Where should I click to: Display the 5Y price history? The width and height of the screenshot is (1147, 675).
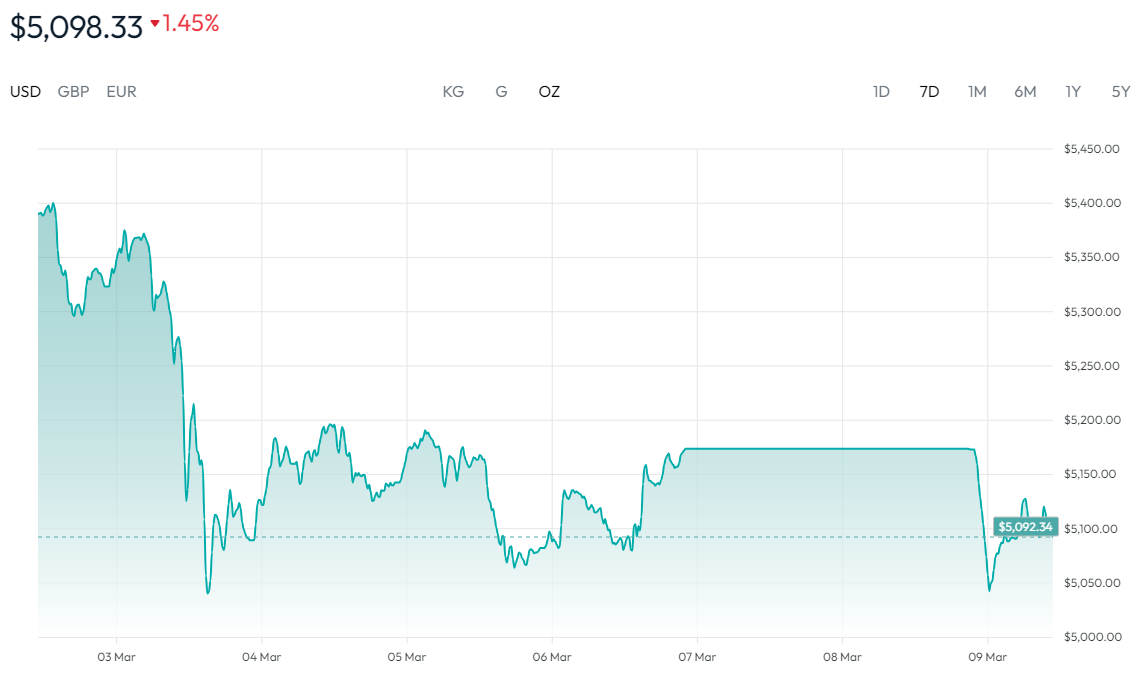click(1121, 92)
